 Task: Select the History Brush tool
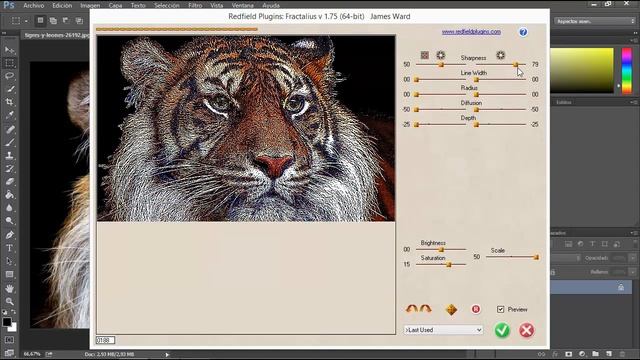[9, 169]
